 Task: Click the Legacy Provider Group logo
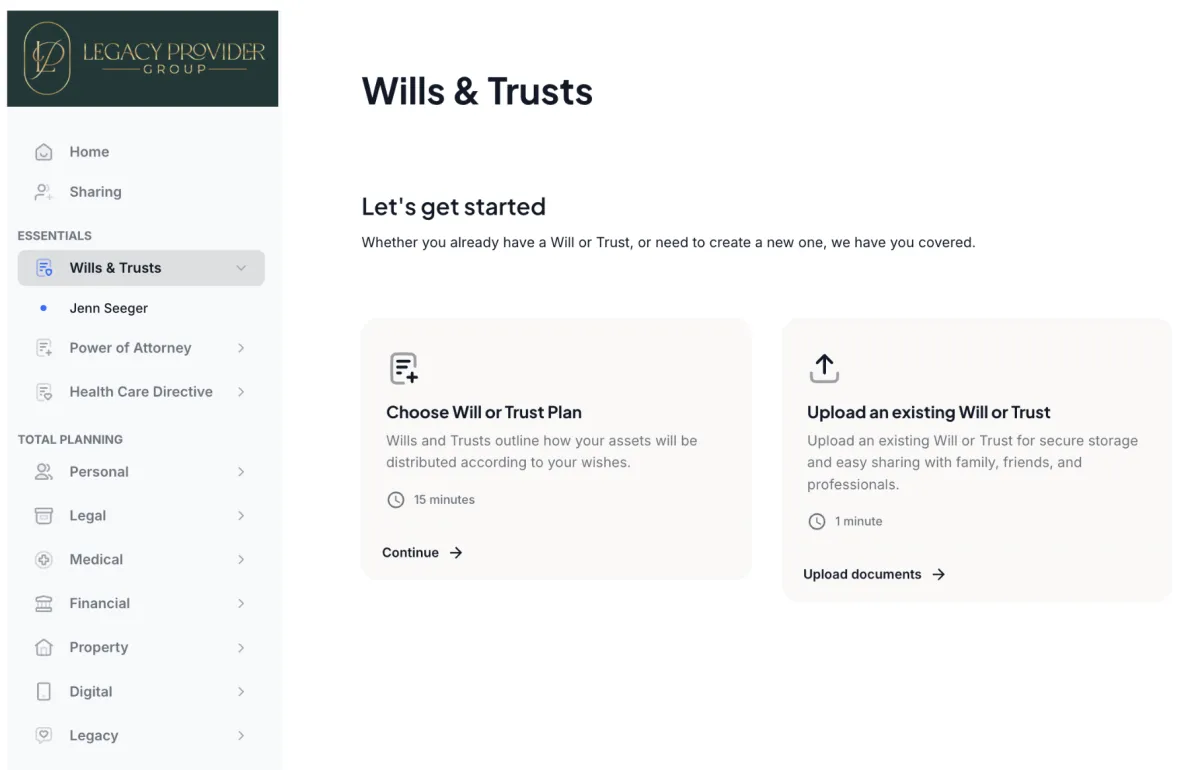[143, 58]
